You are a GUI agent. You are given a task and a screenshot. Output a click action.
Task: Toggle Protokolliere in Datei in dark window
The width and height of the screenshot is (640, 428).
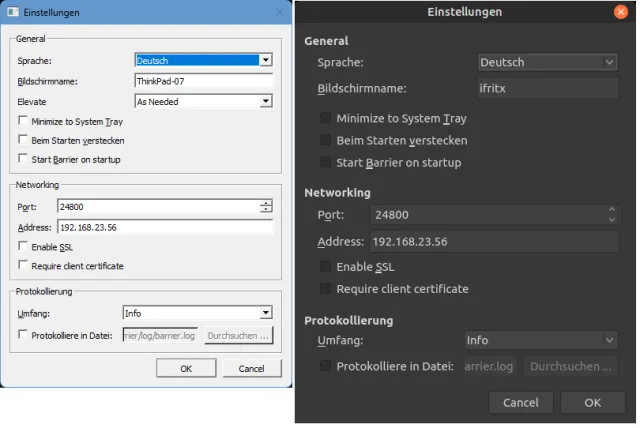tap(325, 366)
